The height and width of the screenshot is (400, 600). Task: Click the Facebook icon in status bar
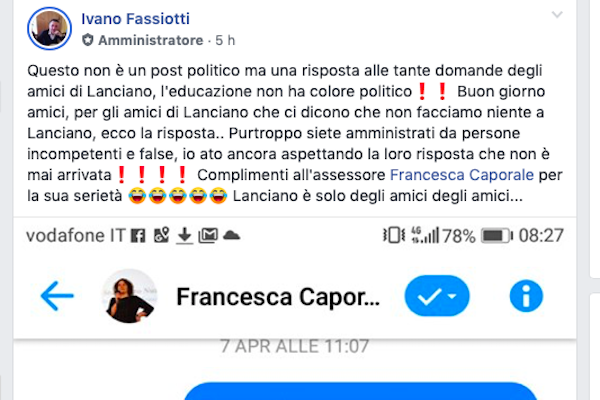[x=138, y=236]
